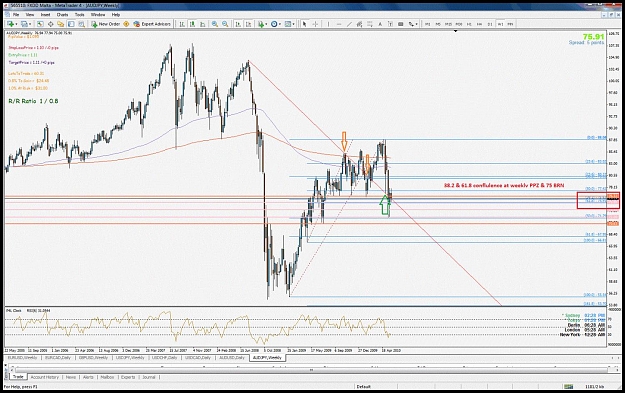This screenshot has height=393, width=625.
Task: Open a new chart with the toolbar icon
Action: coord(11,24)
